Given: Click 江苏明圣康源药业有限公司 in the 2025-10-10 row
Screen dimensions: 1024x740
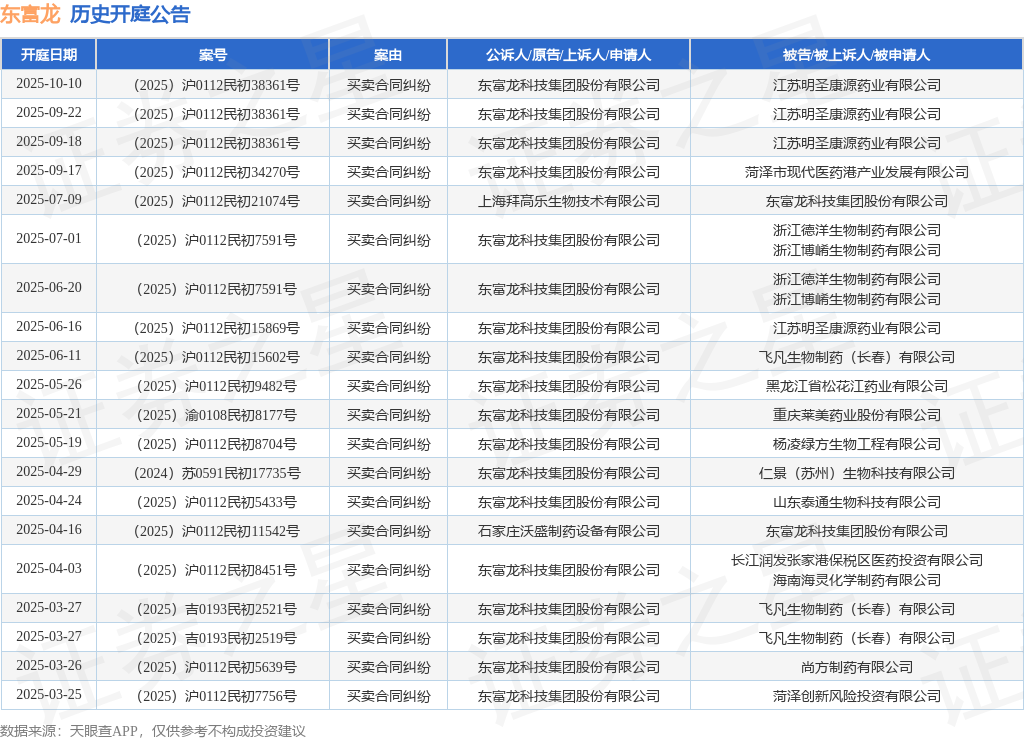Looking at the screenshot, I should (x=856, y=85).
